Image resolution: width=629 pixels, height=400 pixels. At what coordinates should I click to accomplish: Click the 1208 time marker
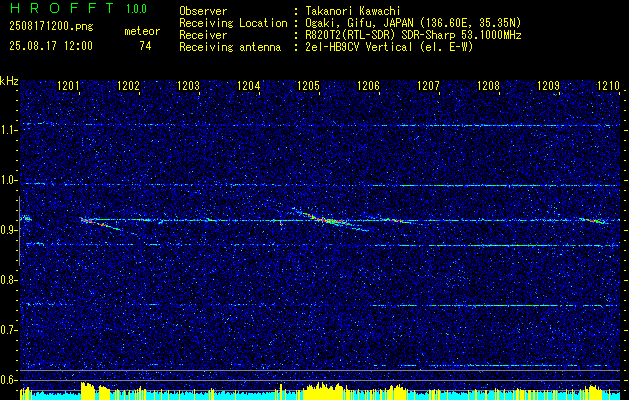click(x=488, y=85)
